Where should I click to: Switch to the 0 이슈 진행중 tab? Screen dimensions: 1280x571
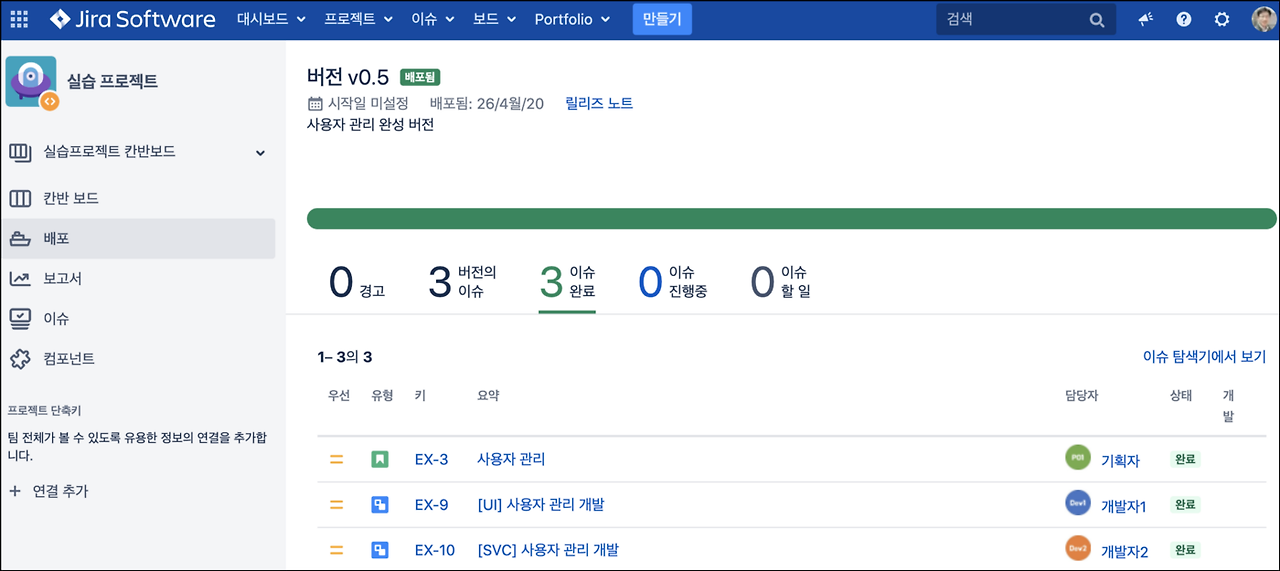point(673,282)
